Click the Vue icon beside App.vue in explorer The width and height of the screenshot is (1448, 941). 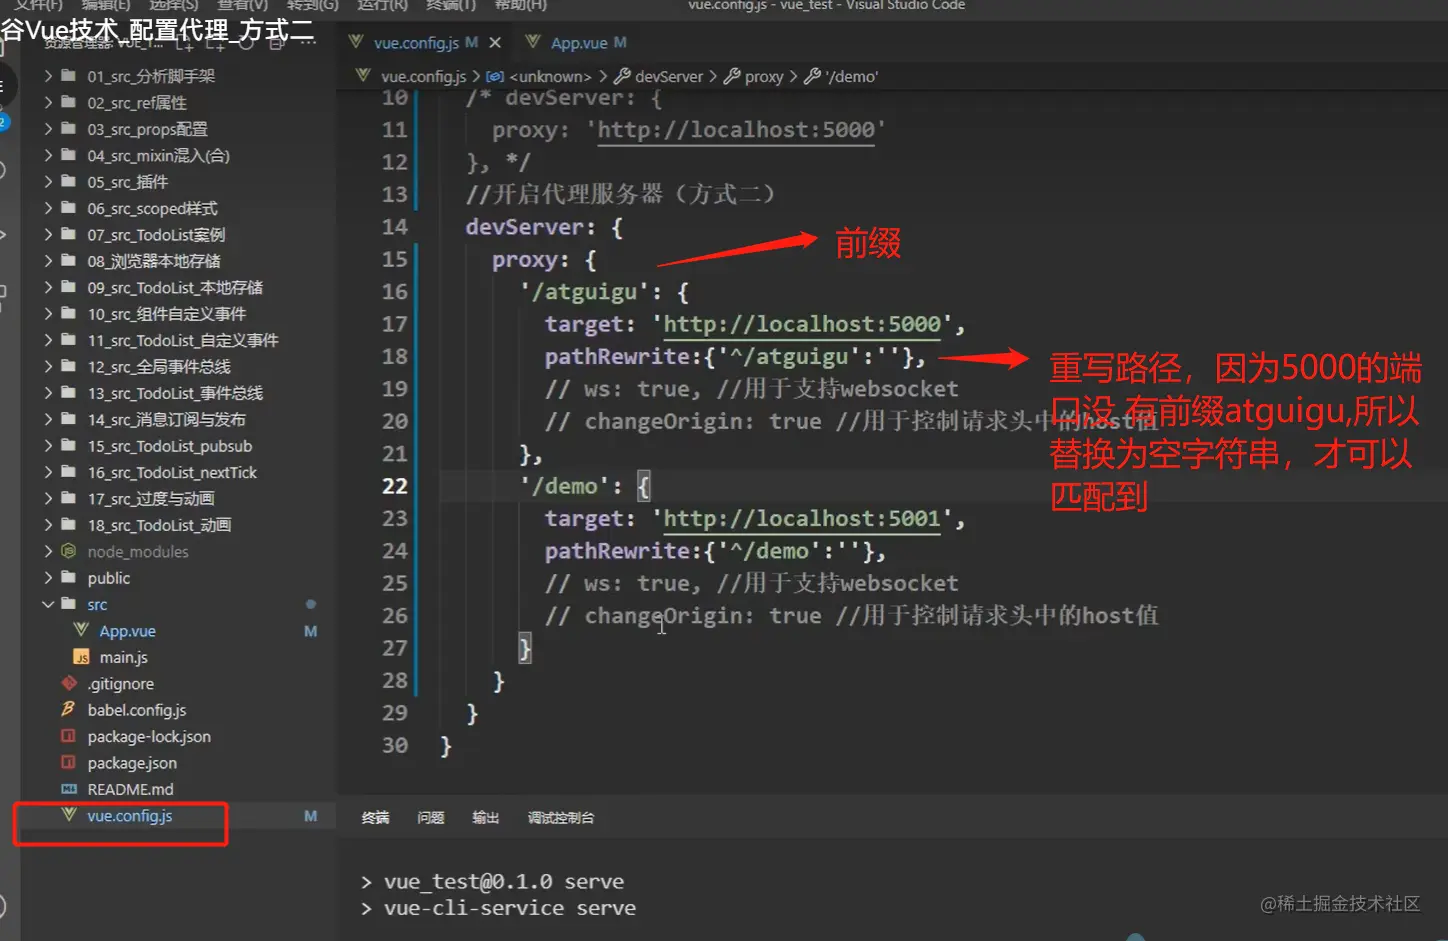(81, 630)
